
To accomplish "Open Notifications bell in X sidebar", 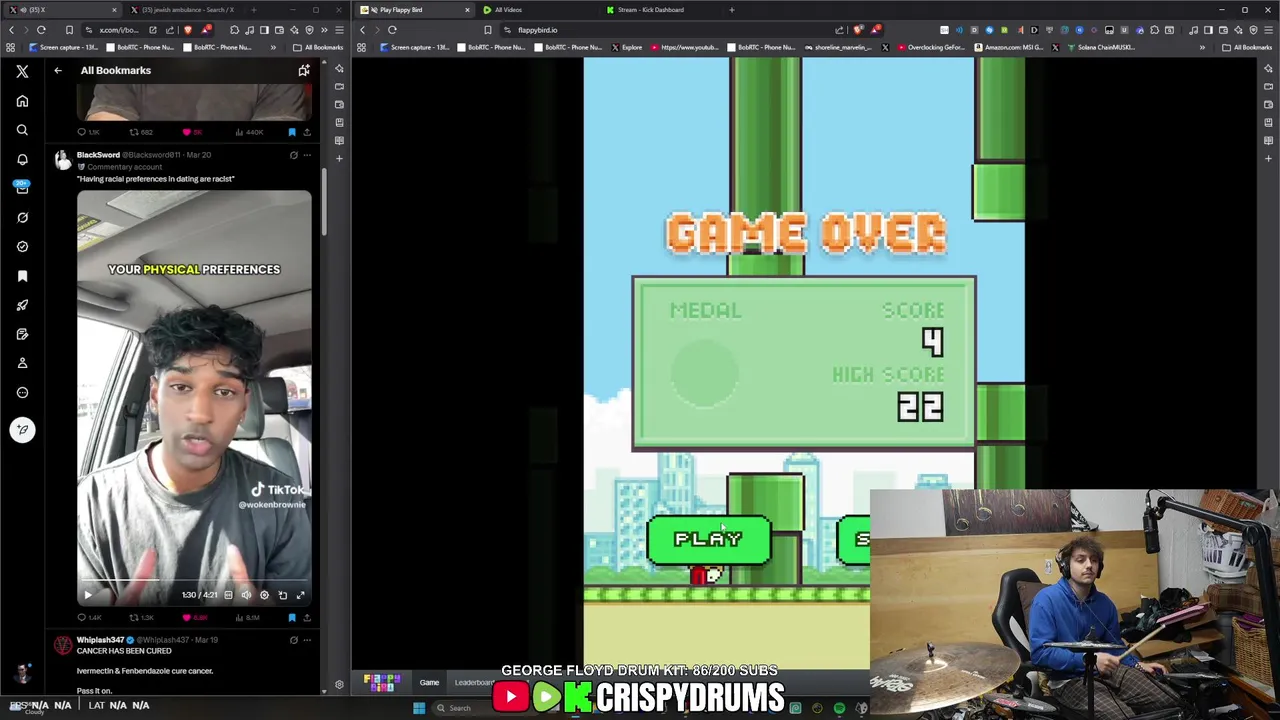I will click(x=22, y=159).
